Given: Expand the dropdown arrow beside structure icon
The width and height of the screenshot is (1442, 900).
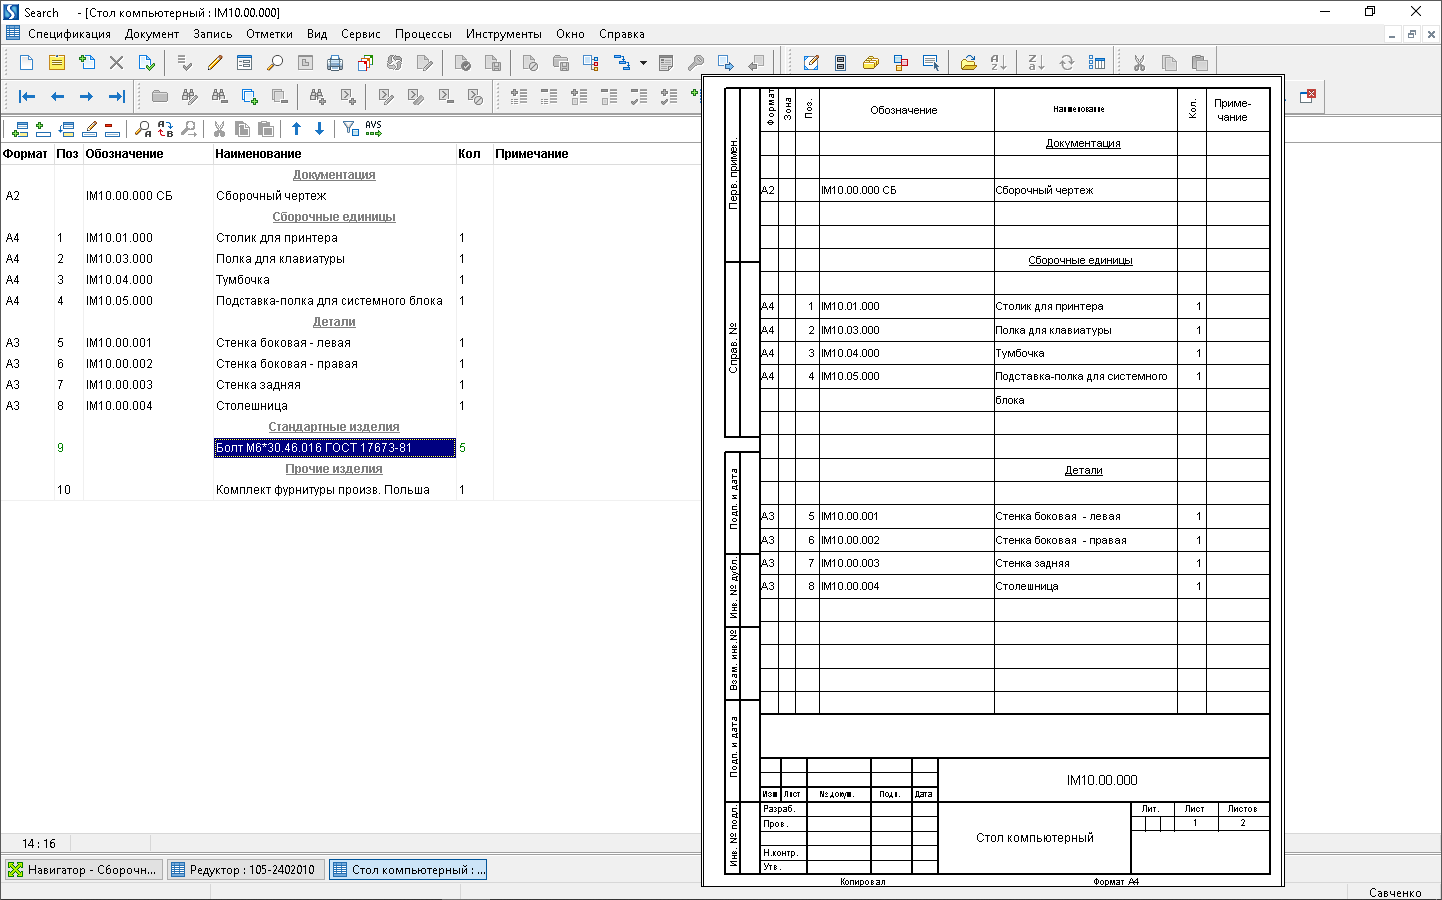Looking at the screenshot, I should pos(643,63).
